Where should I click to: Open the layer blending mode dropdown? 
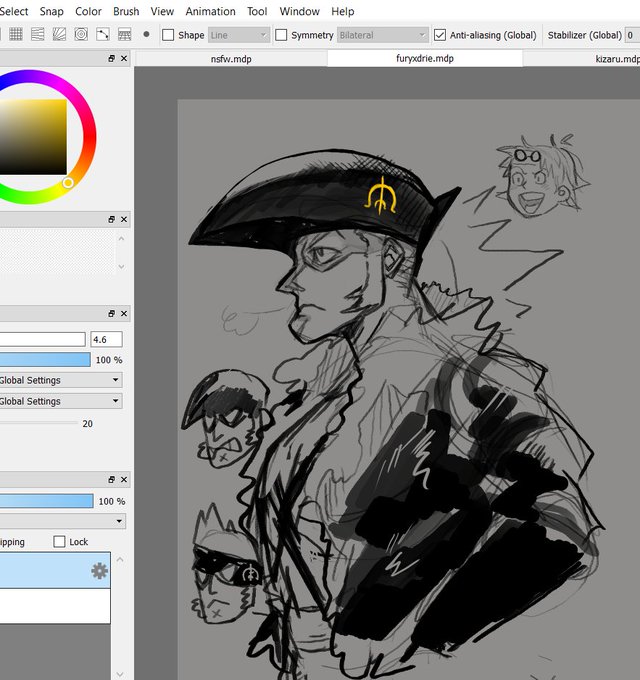click(x=62, y=521)
